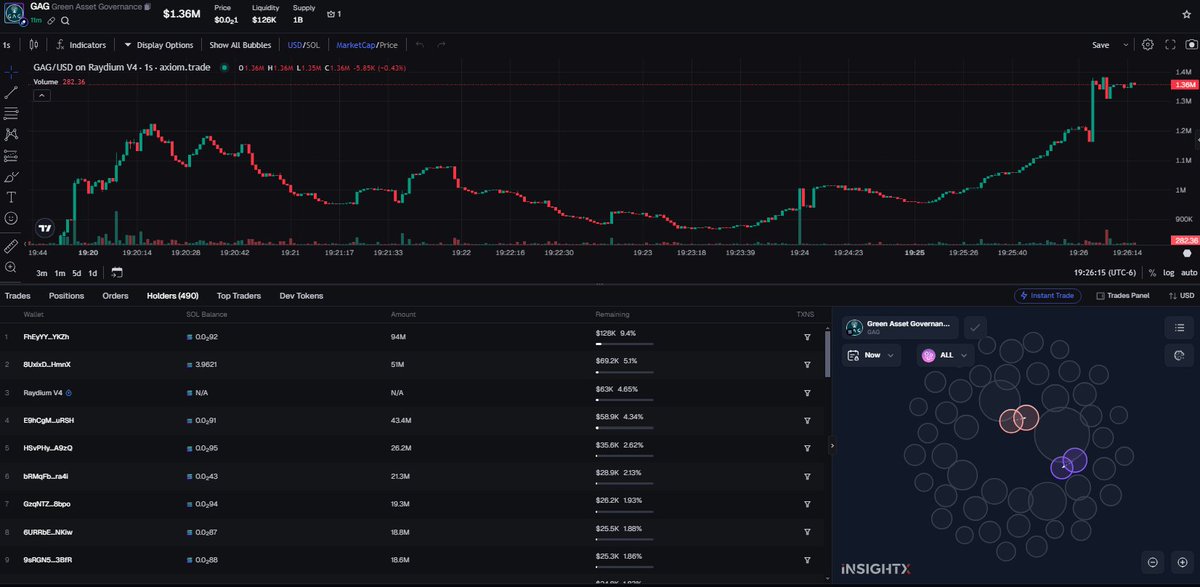Filter transactions for wallet 9sRGN5...3BfR
The height and width of the screenshot is (587, 1200).
[807, 559]
